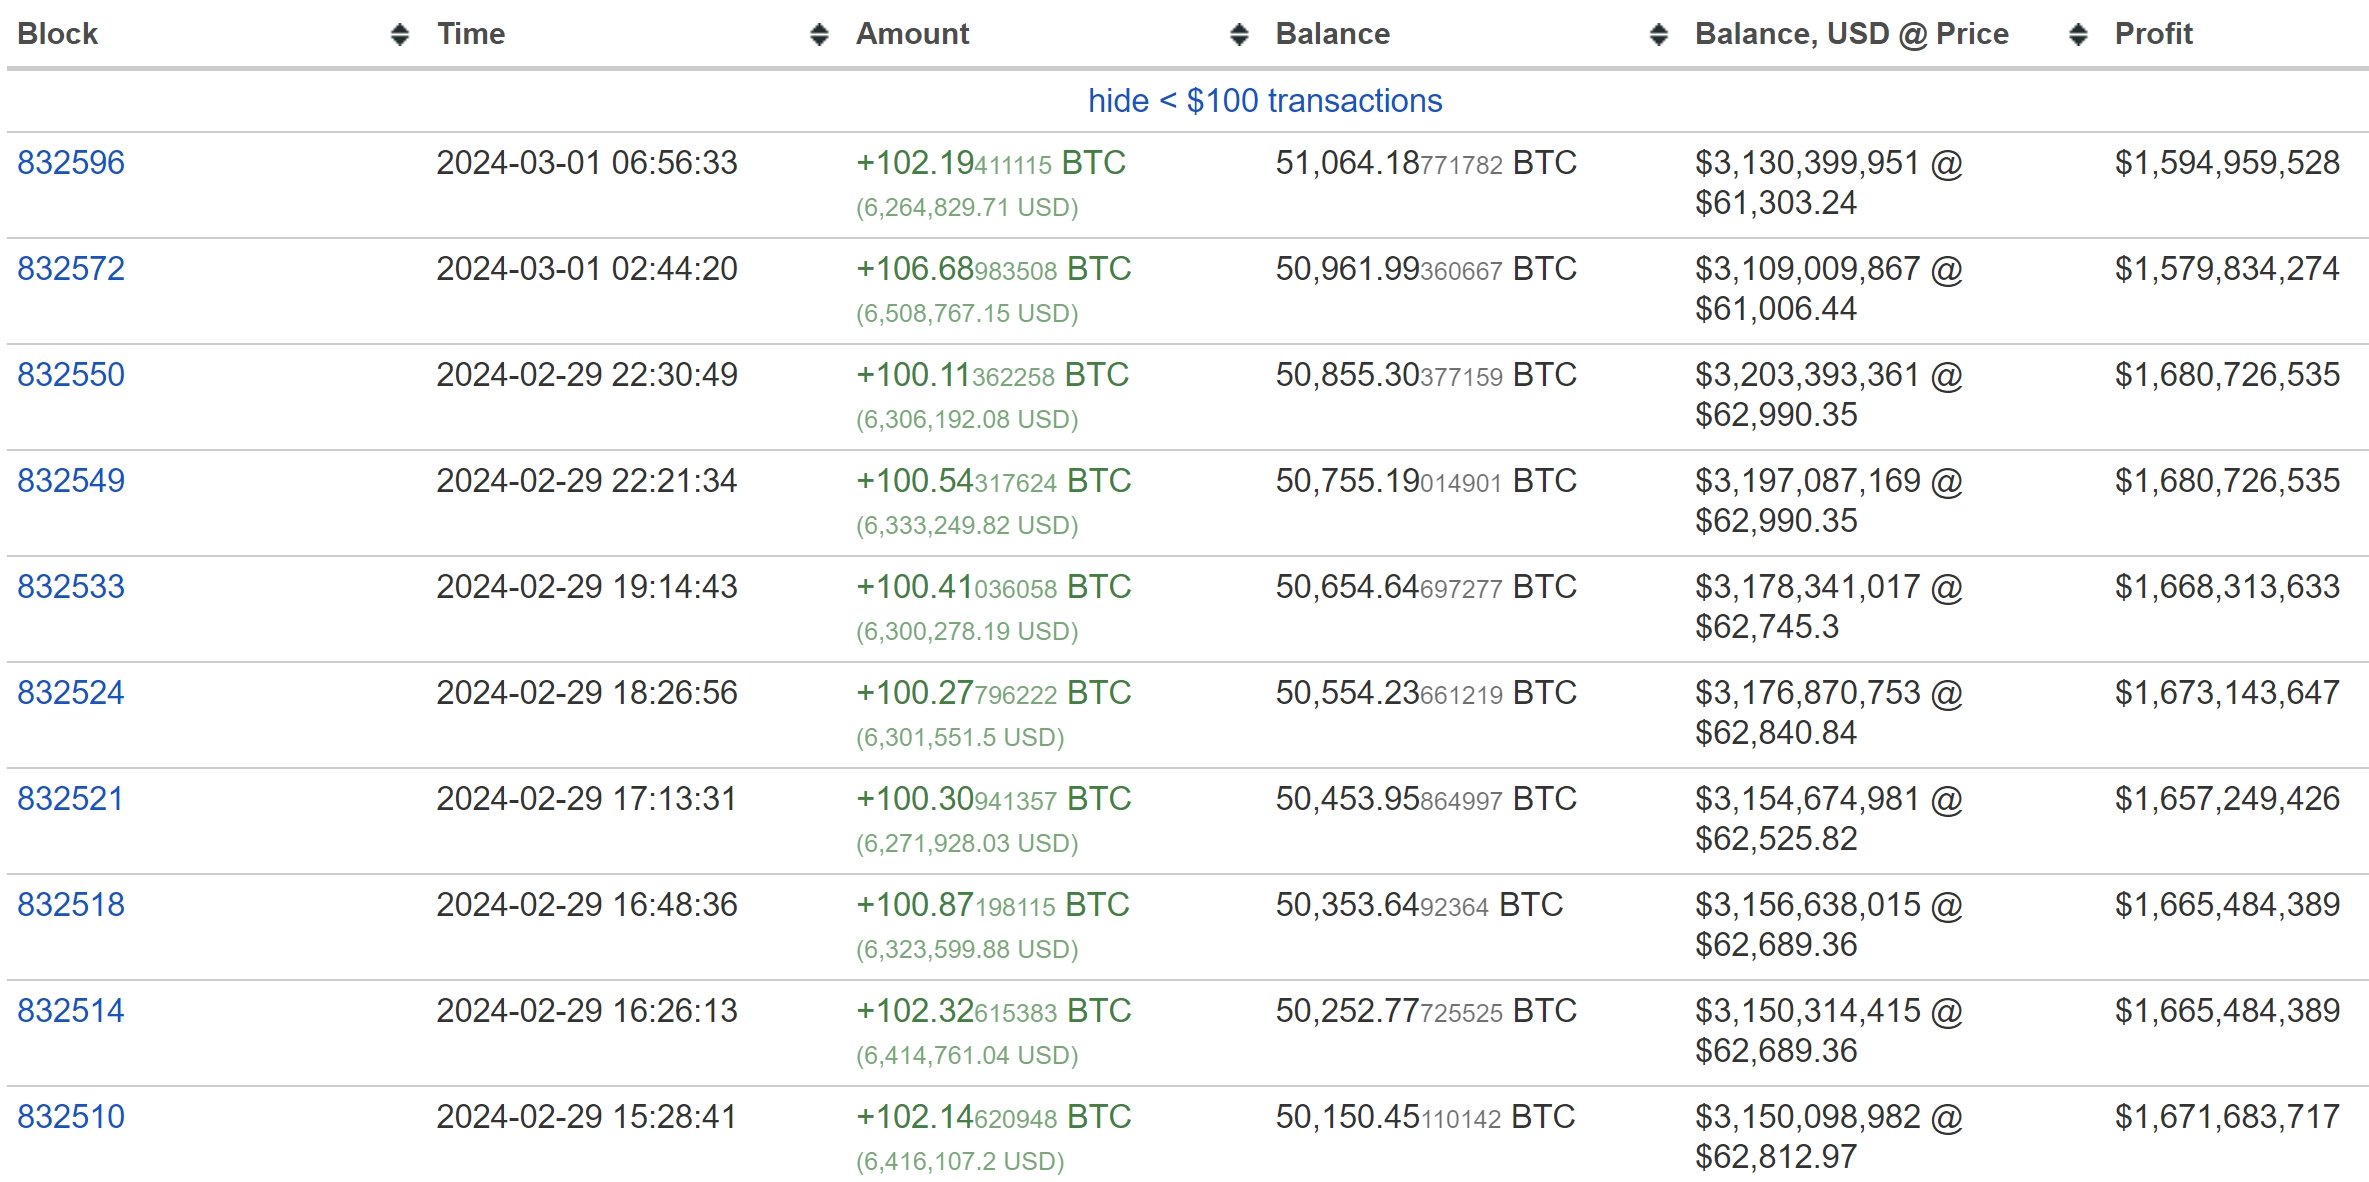
Task: Open block 832524 link
Action: 71,693
